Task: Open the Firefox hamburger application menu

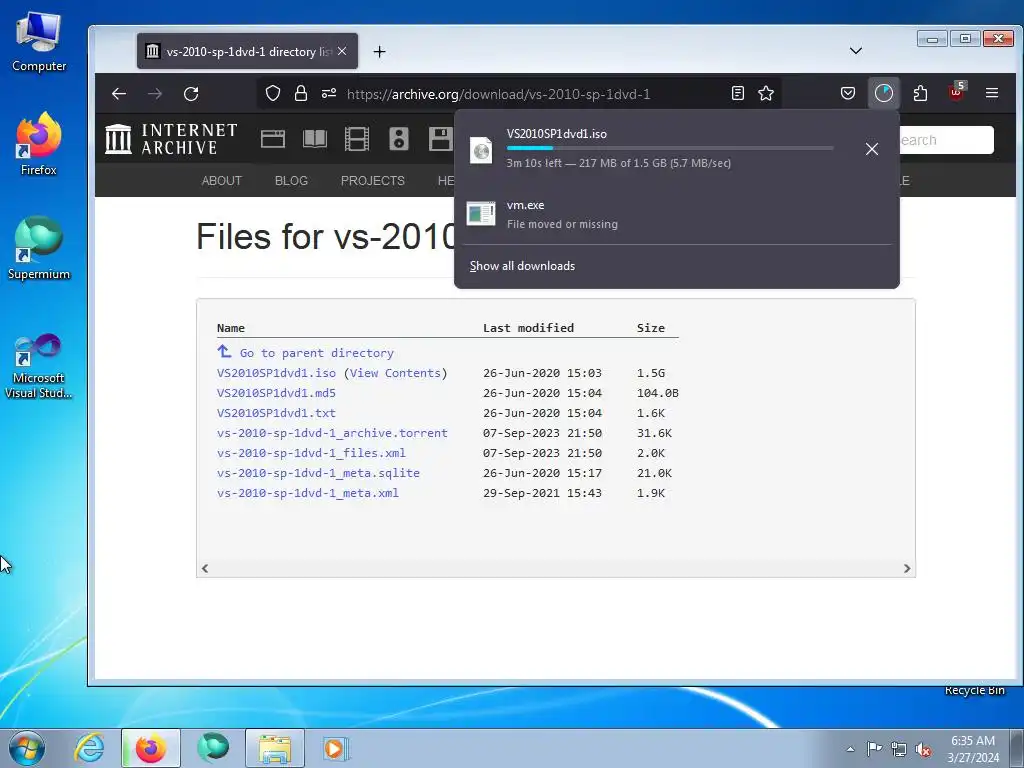Action: tap(992, 93)
